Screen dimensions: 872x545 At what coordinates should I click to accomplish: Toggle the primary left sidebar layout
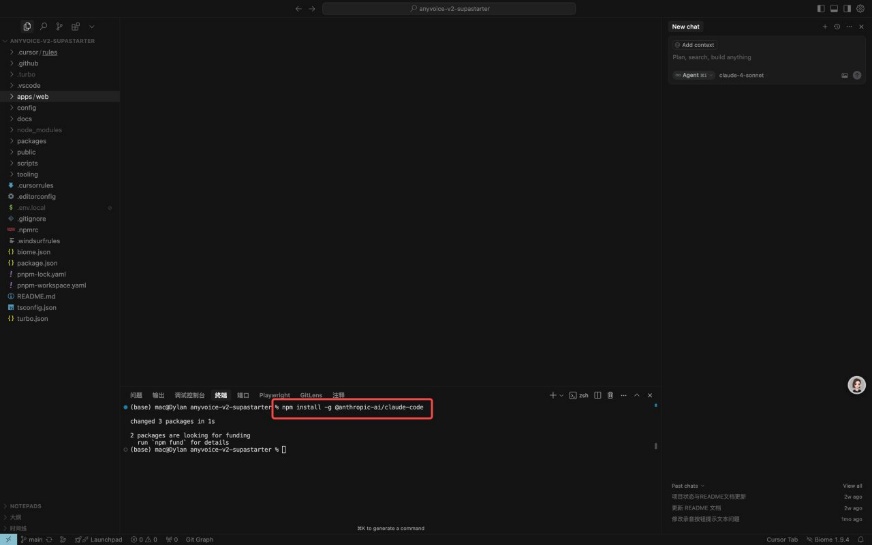(x=821, y=9)
